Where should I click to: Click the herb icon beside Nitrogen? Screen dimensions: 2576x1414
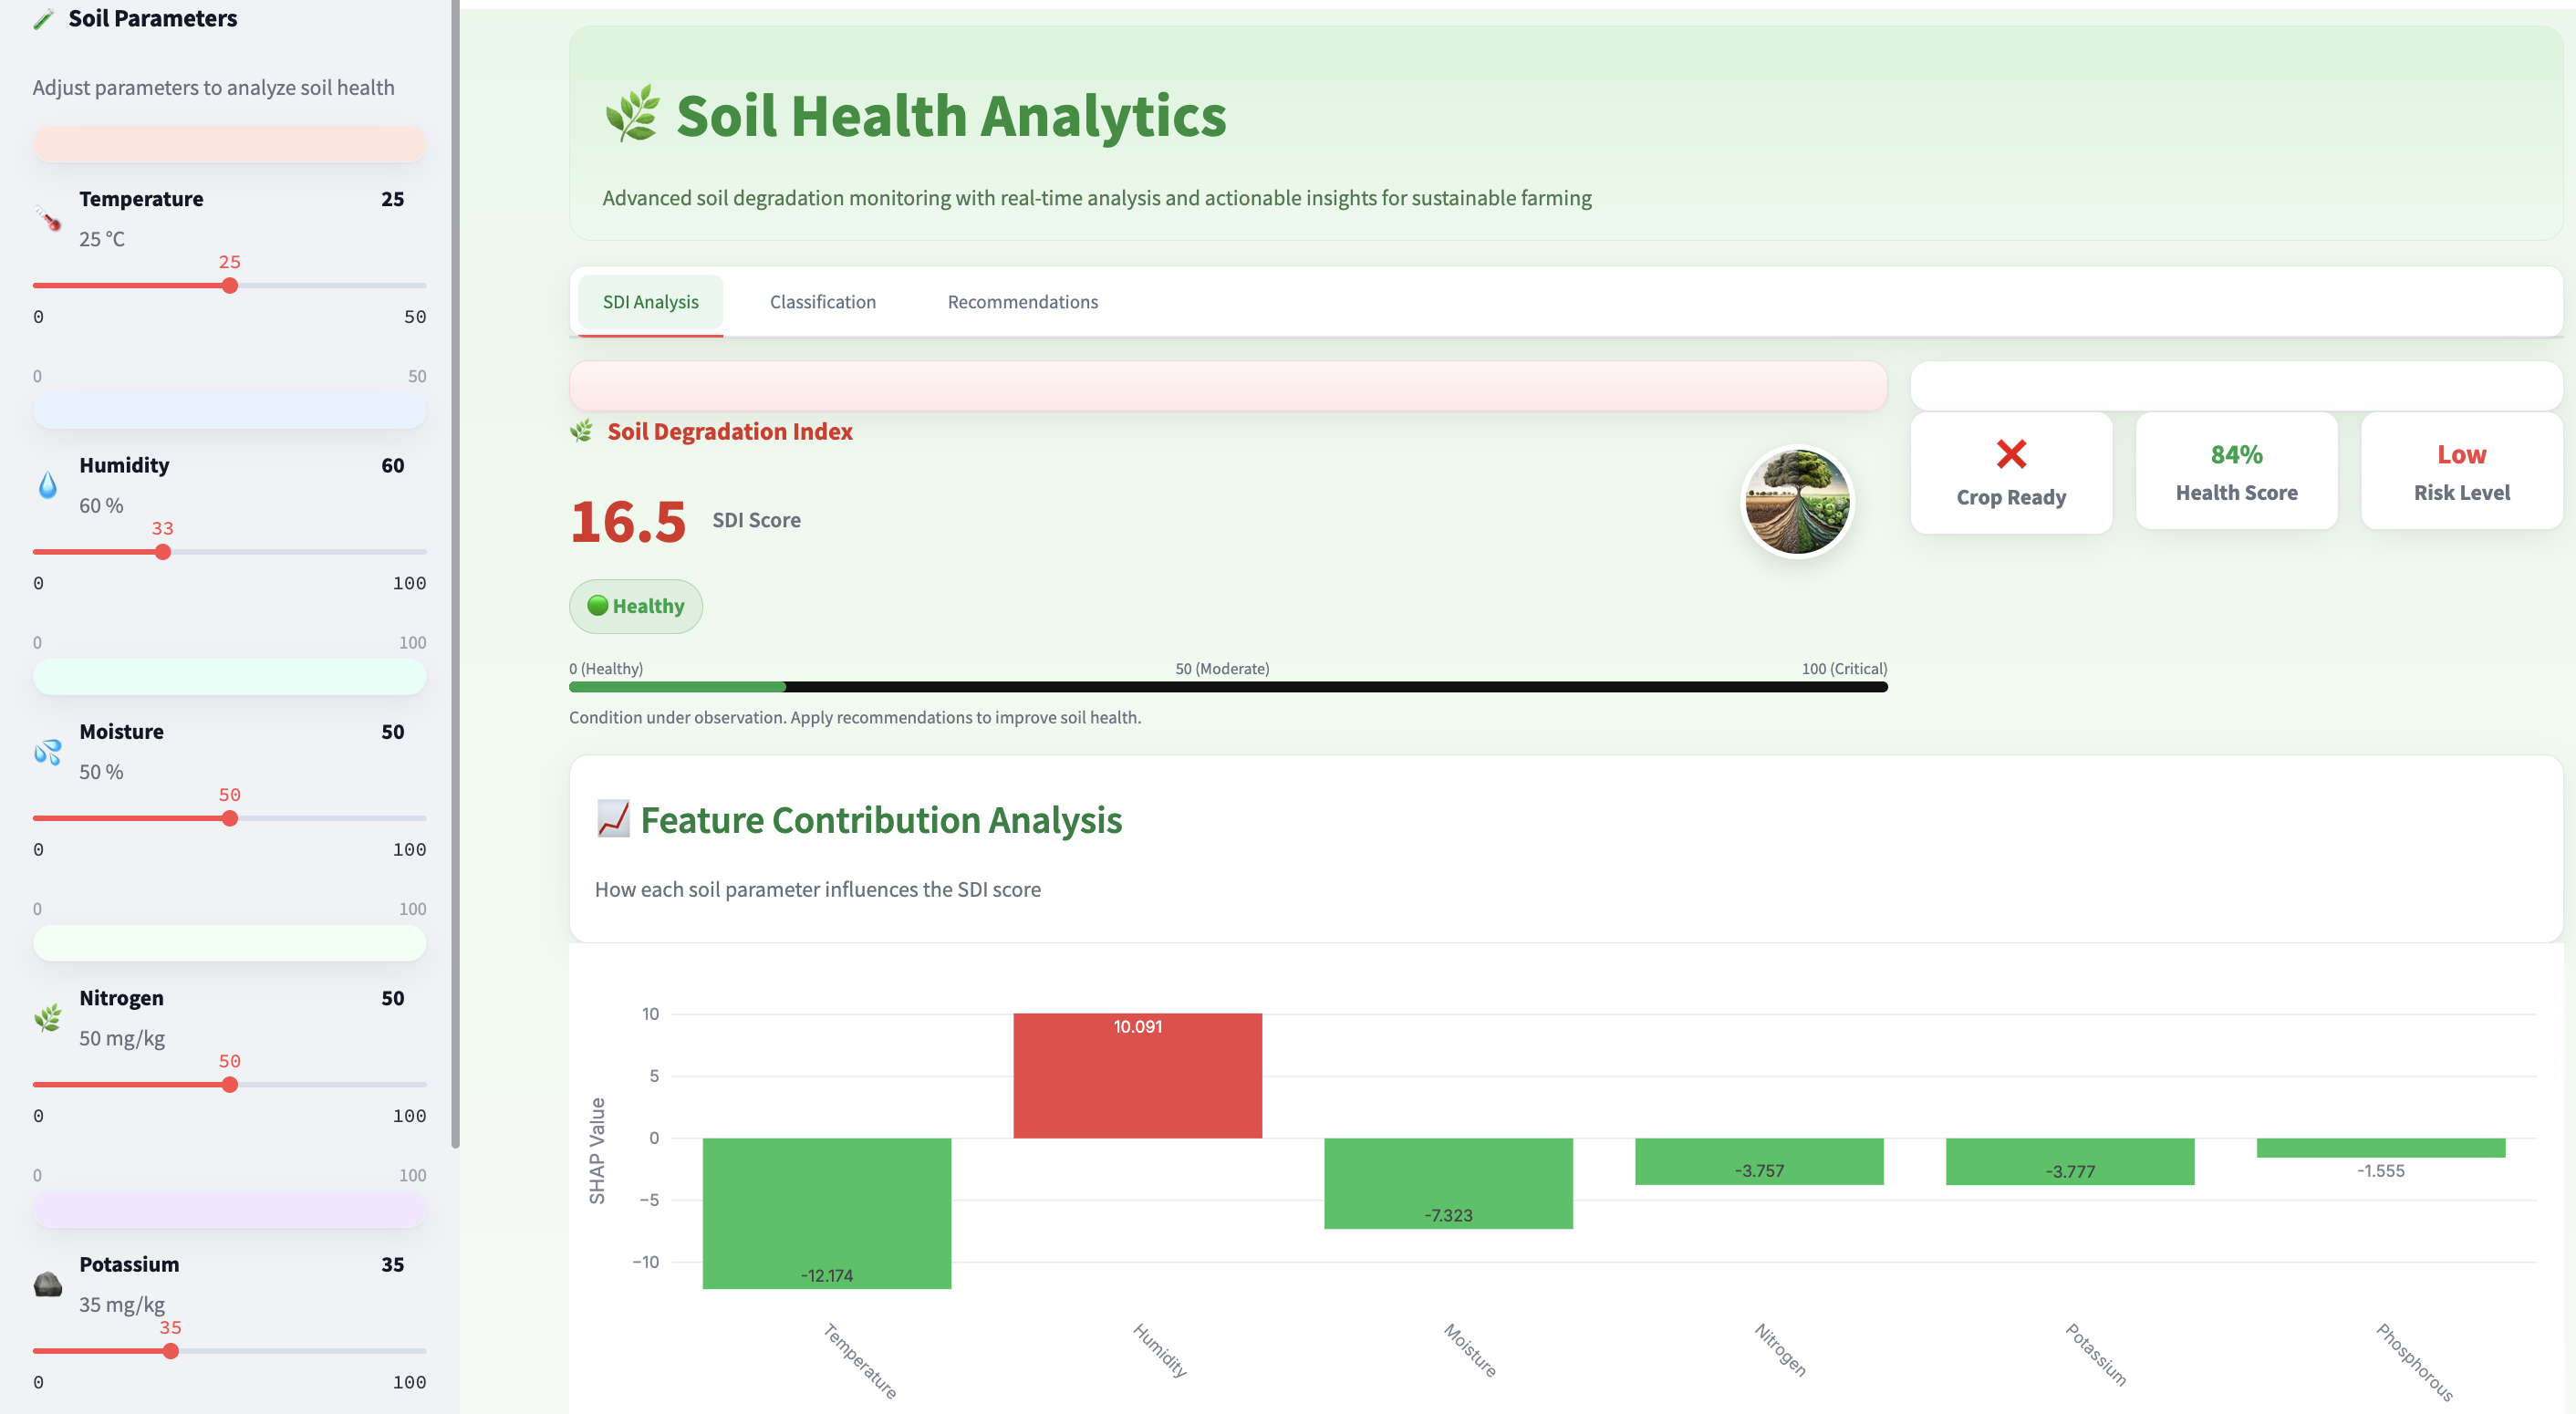click(x=47, y=1018)
